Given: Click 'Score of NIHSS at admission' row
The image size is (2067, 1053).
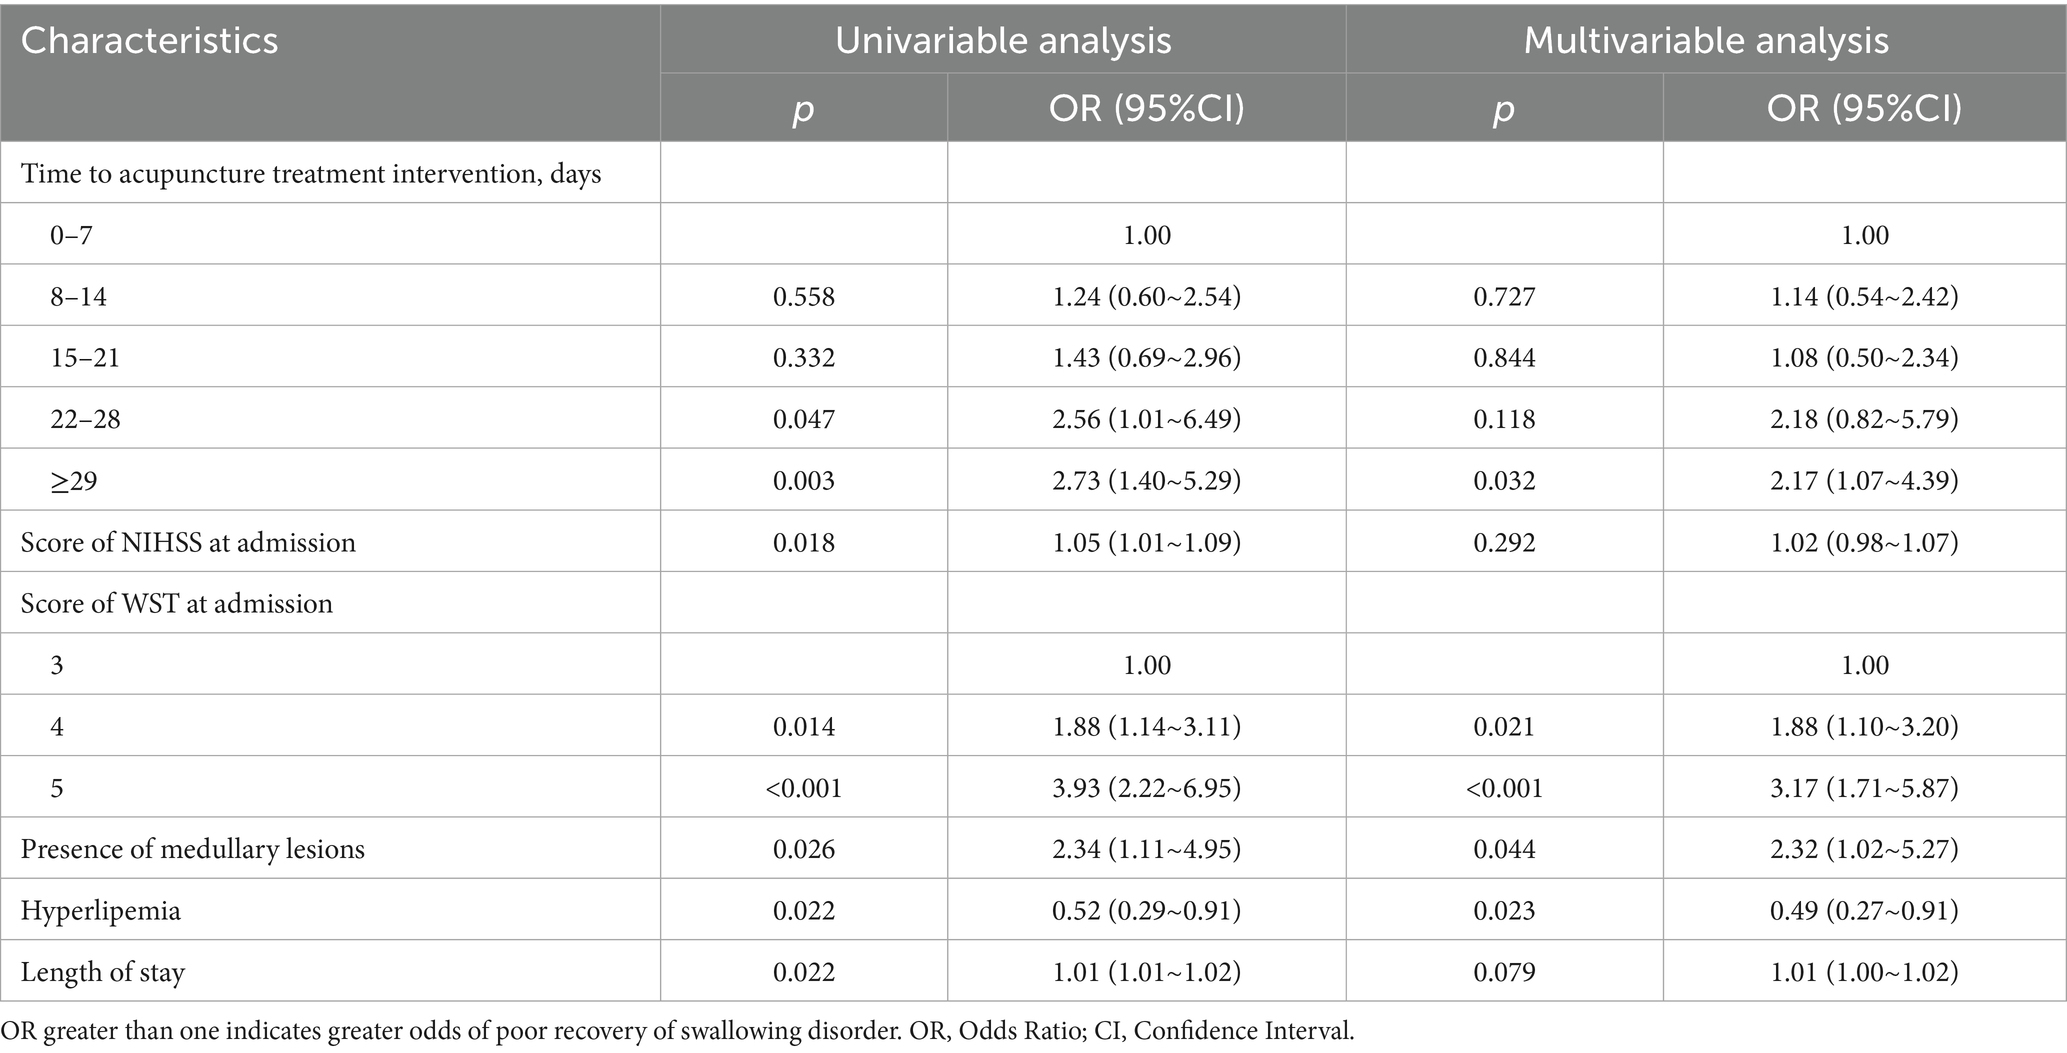Looking at the screenshot, I should click(x=188, y=542).
